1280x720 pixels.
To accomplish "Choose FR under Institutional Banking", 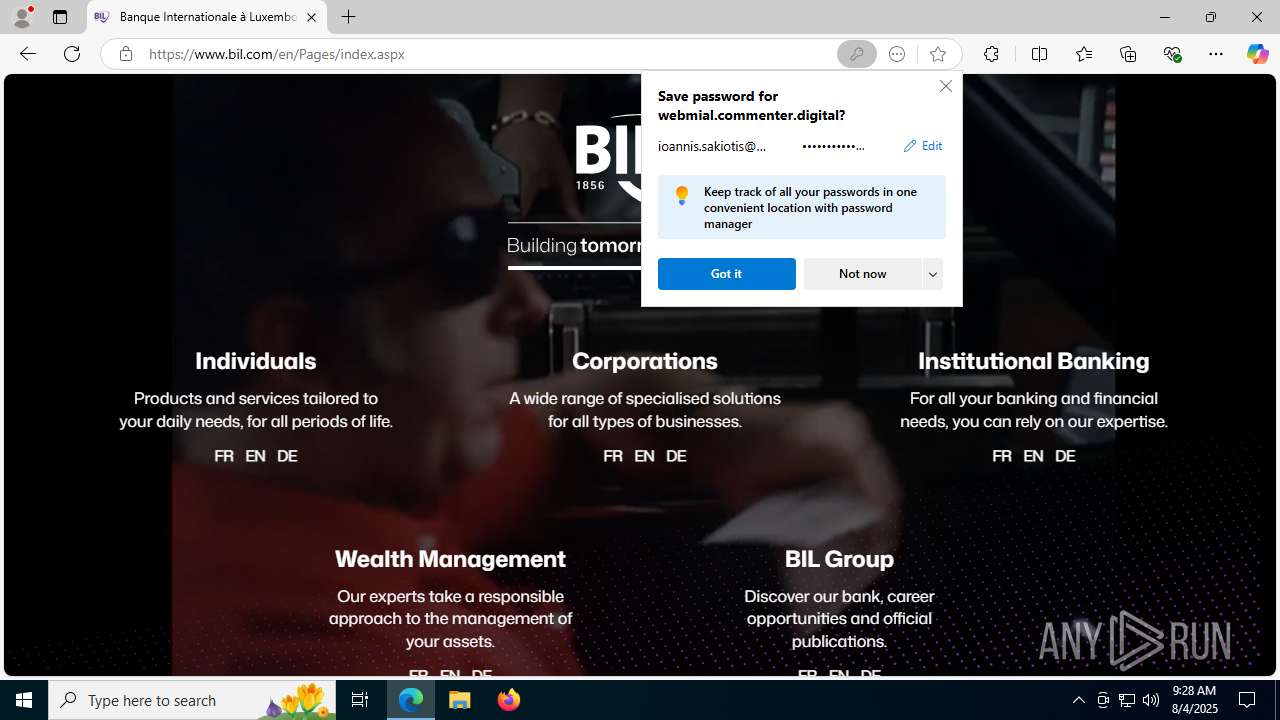I will [x=1002, y=456].
